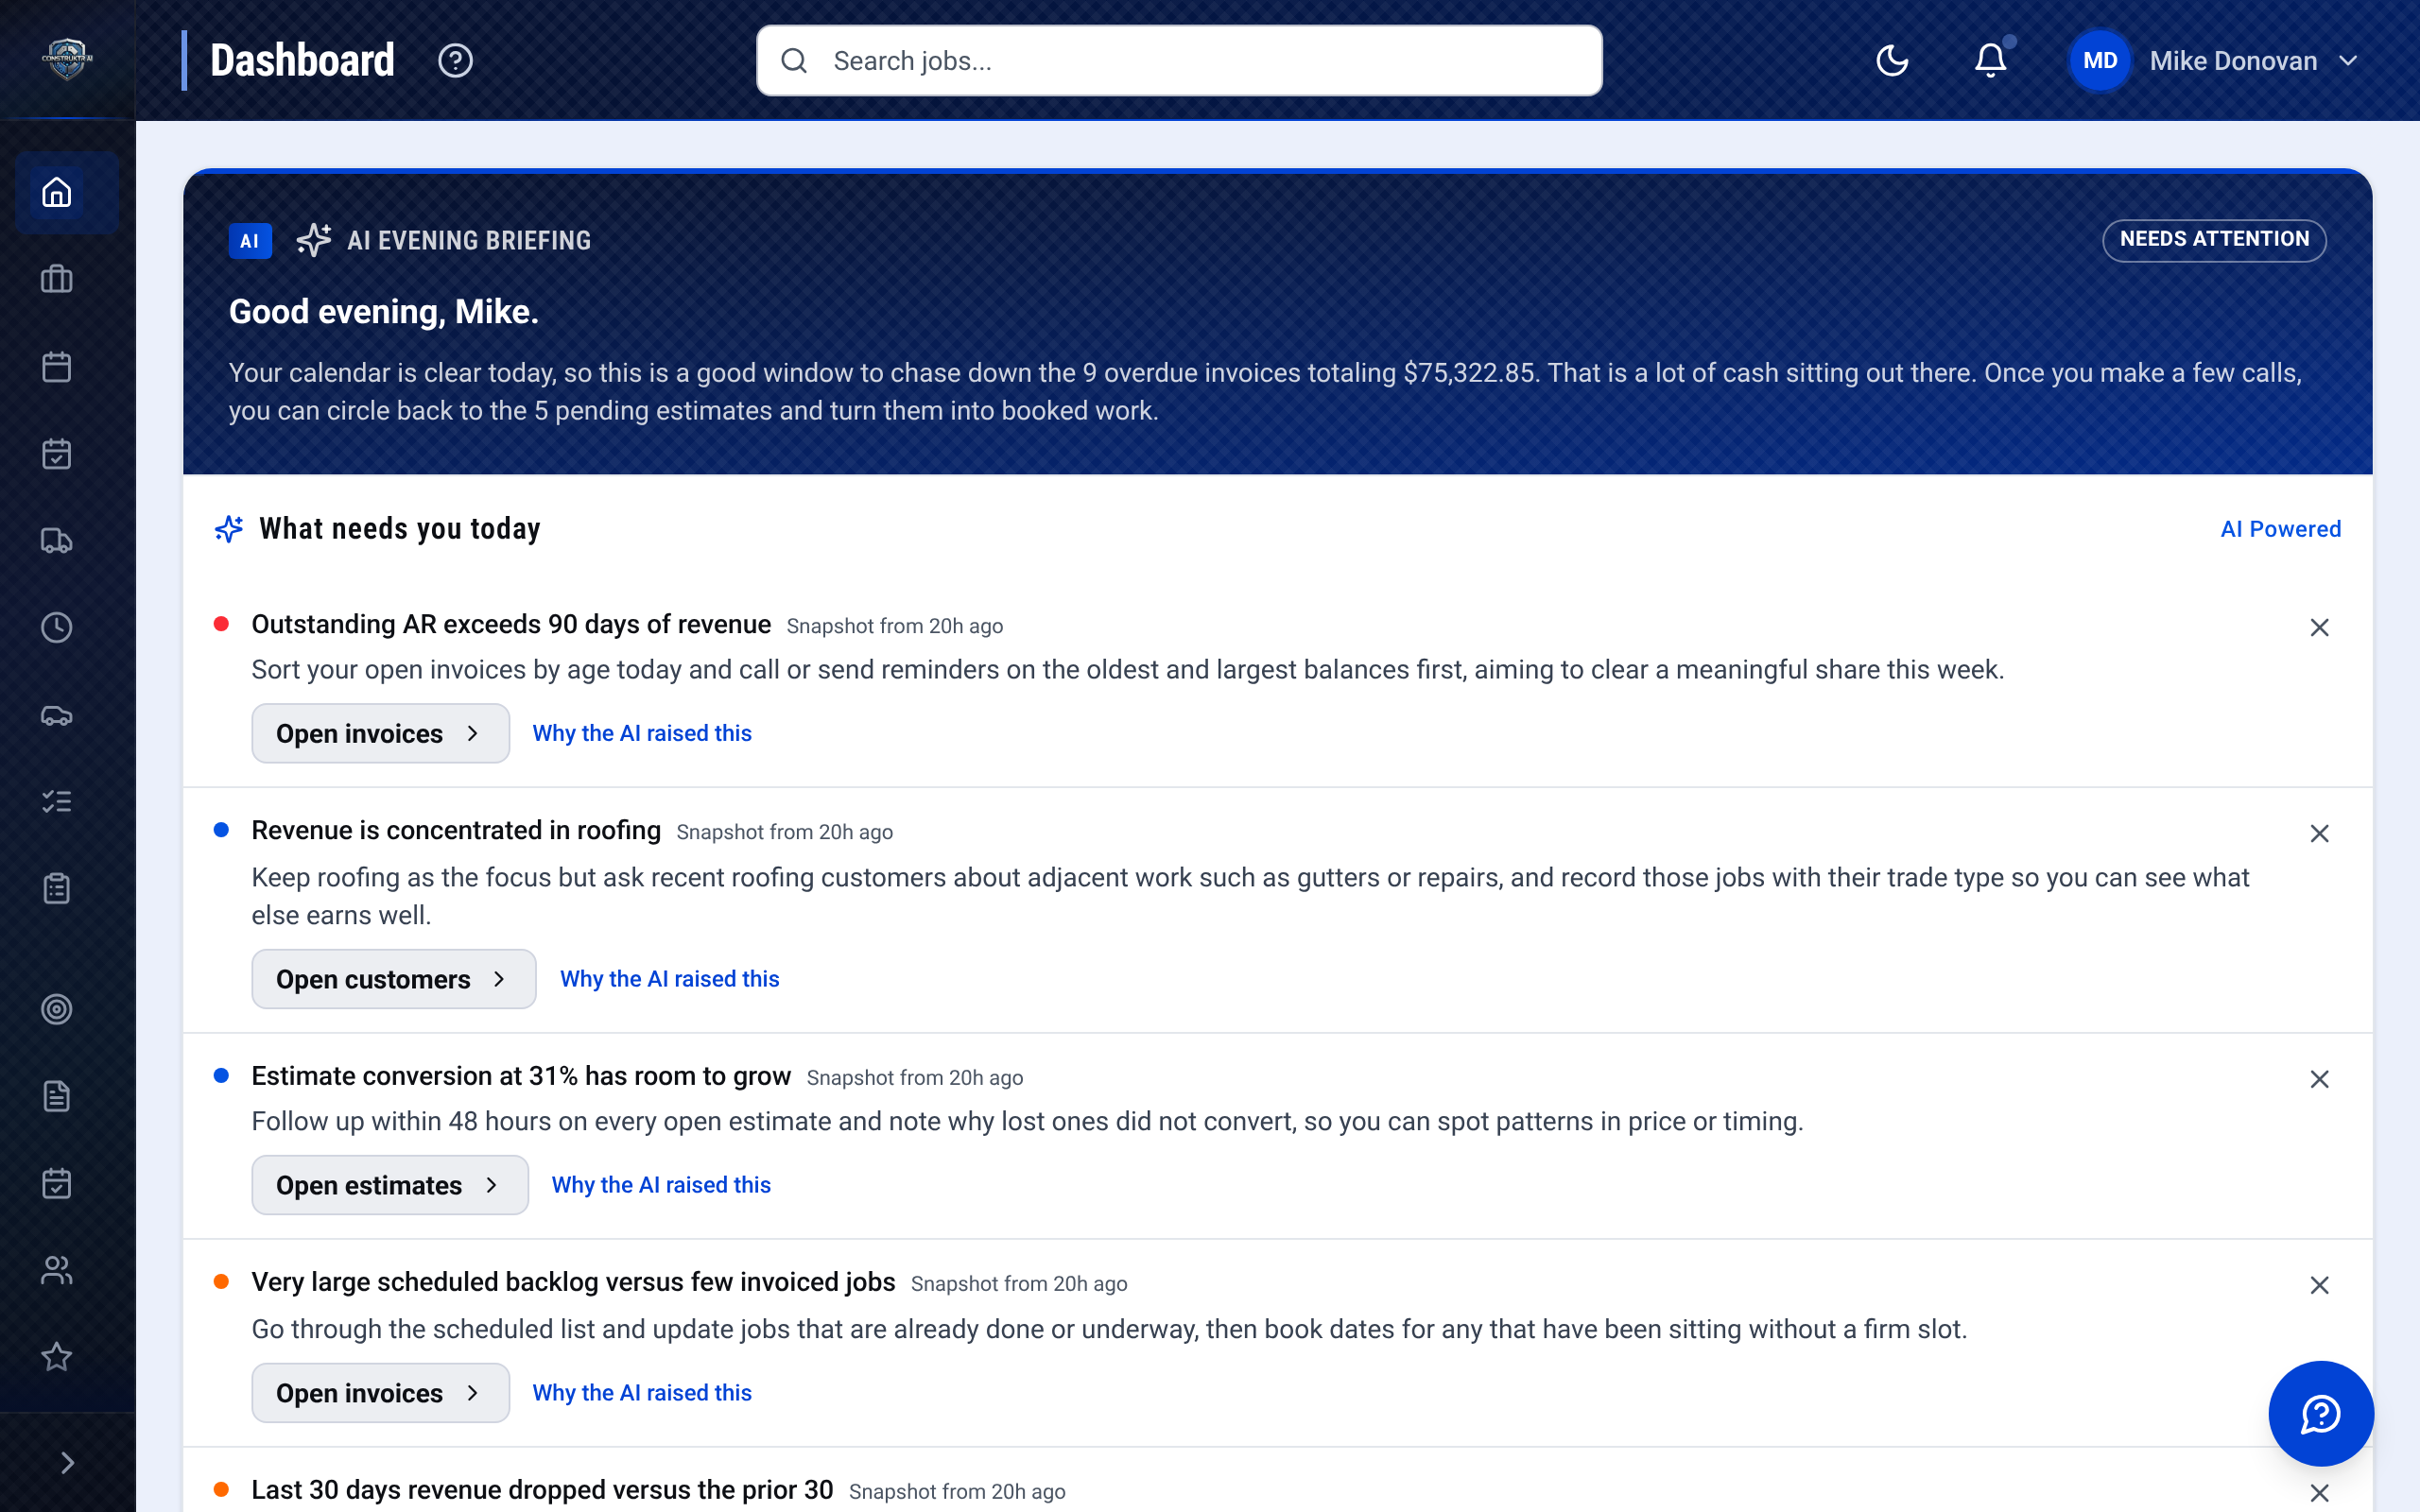Image resolution: width=2420 pixels, height=1512 pixels.
Task: Click the ConstructKai logo
Action: point(67,59)
